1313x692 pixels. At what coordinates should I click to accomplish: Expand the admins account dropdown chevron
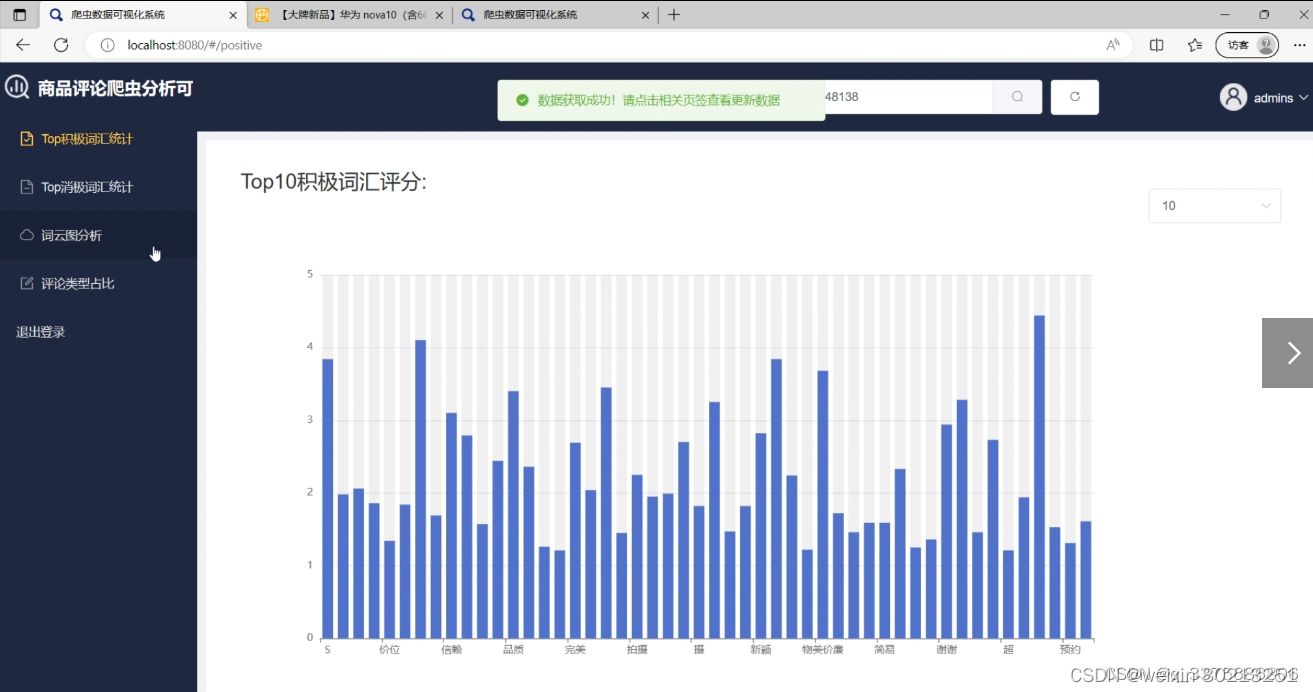(1301, 97)
